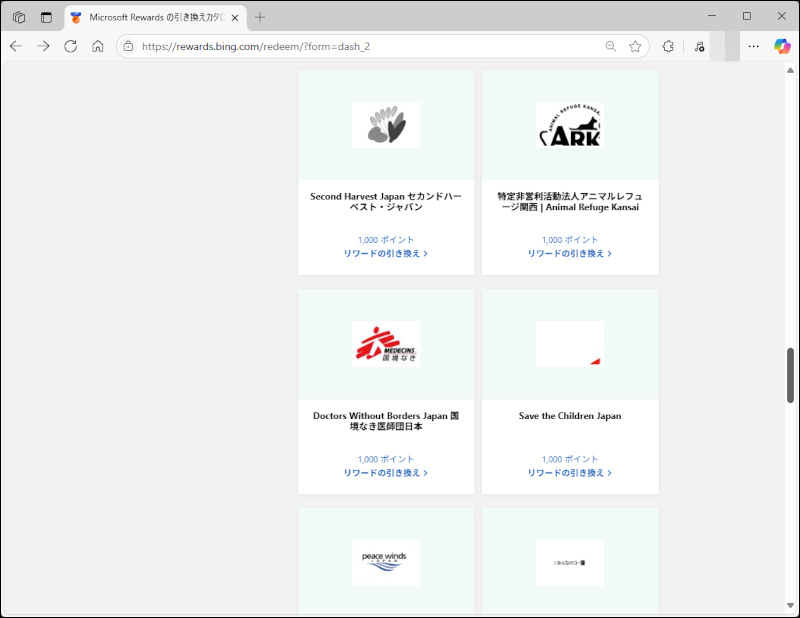This screenshot has width=800, height=618.
Task: Click Second Harvest Japan logo thumbnail
Action: tap(386, 125)
